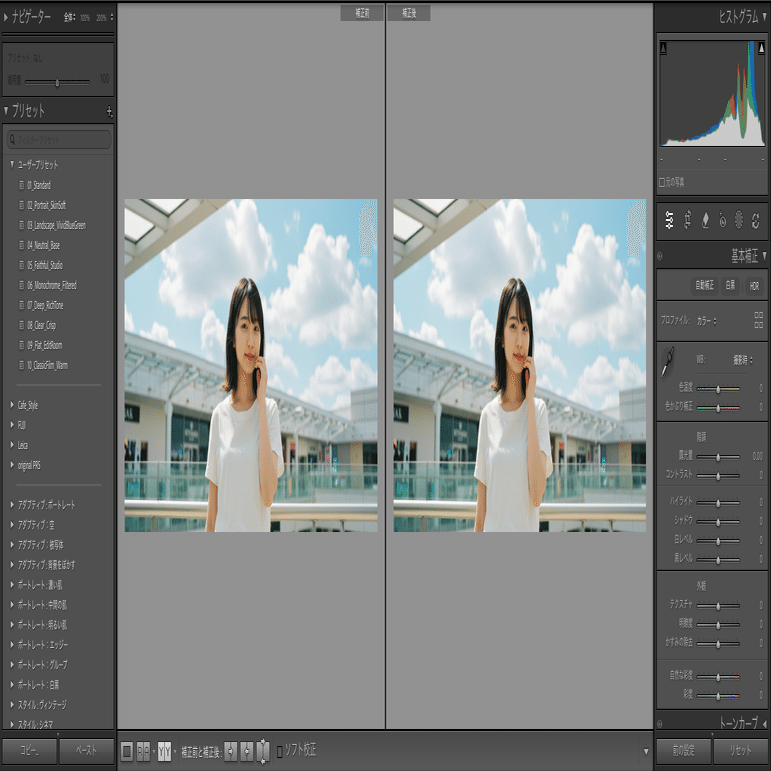Toggle the Basic panel on/off switch
771x771 pixels.
660,256
